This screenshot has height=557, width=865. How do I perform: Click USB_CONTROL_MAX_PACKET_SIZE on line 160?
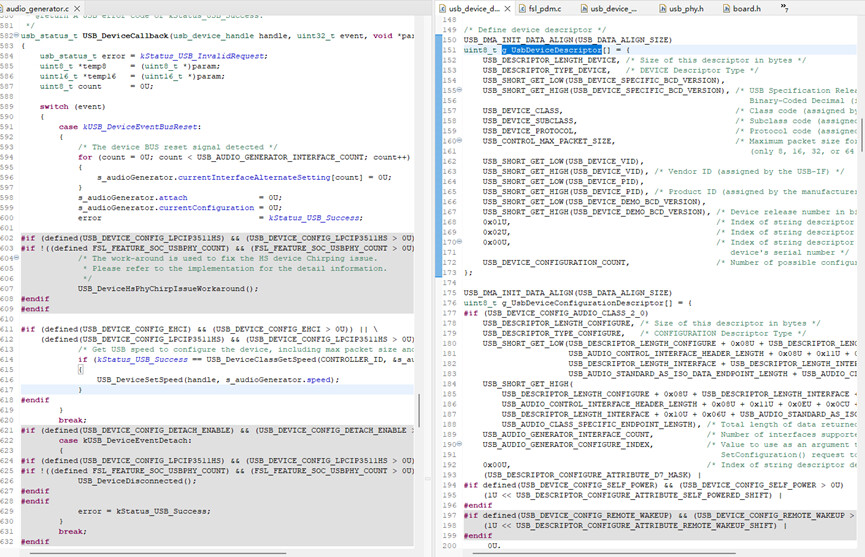coord(547,141)
